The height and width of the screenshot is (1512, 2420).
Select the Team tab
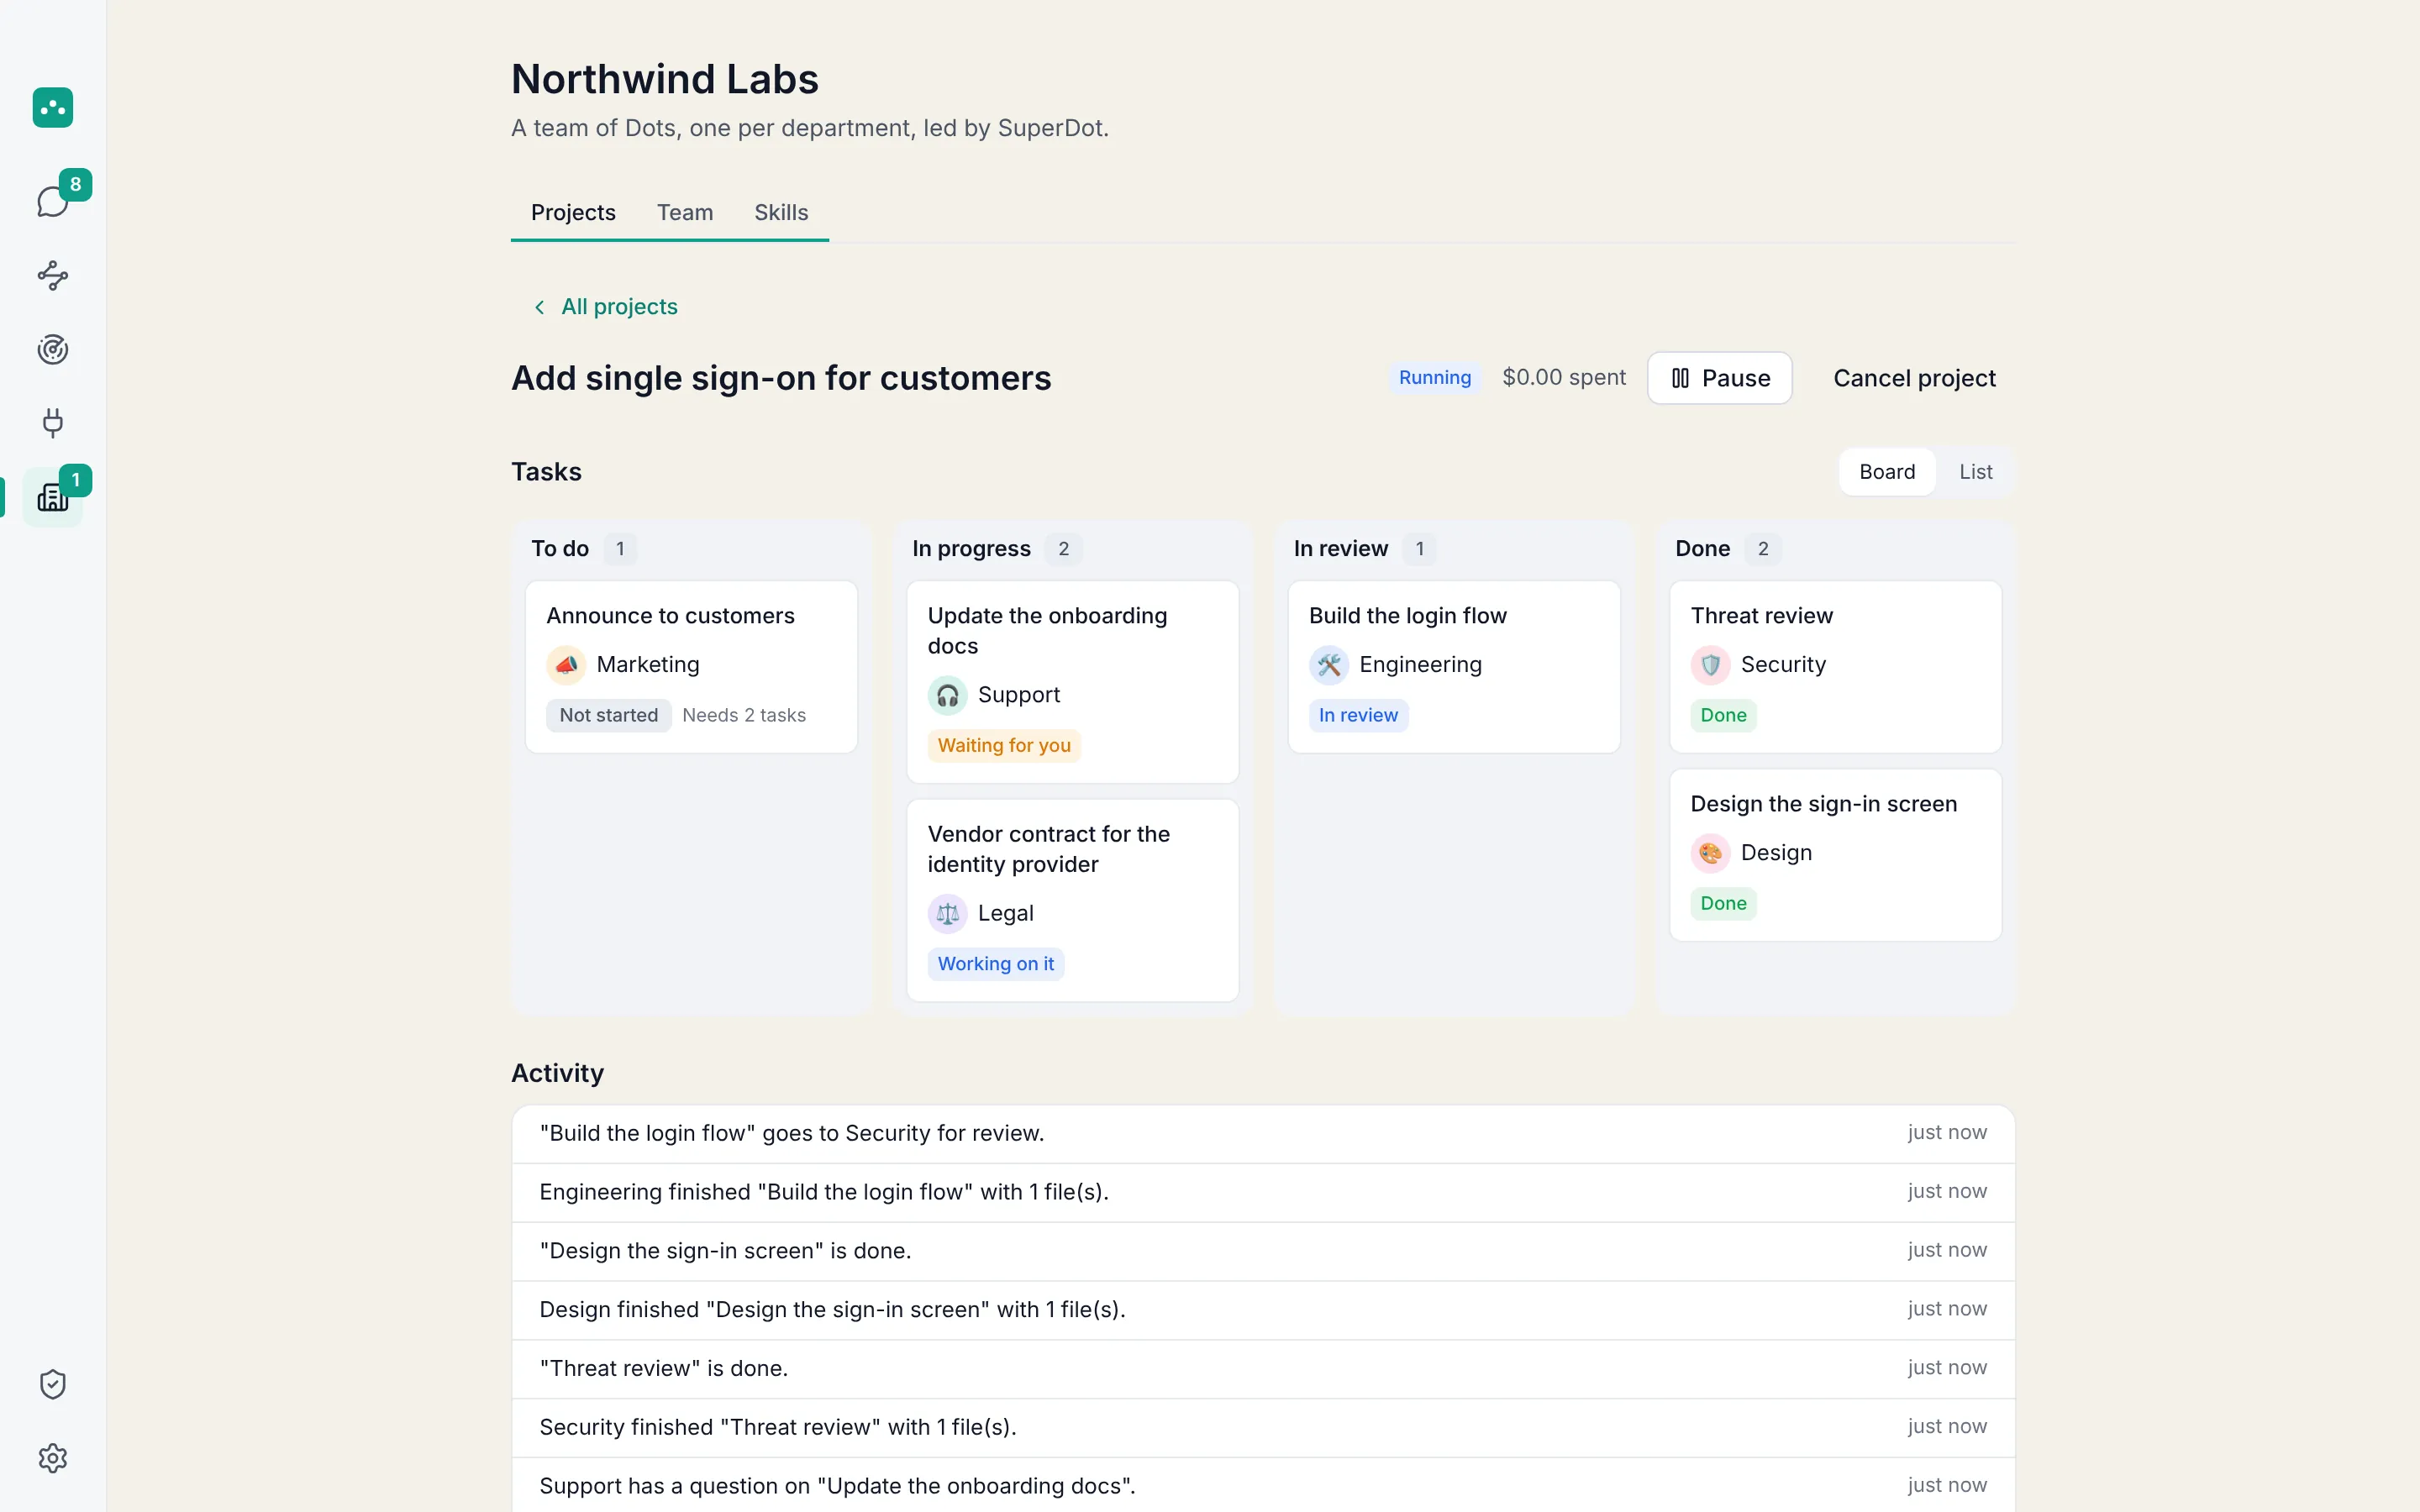point(685,213)
